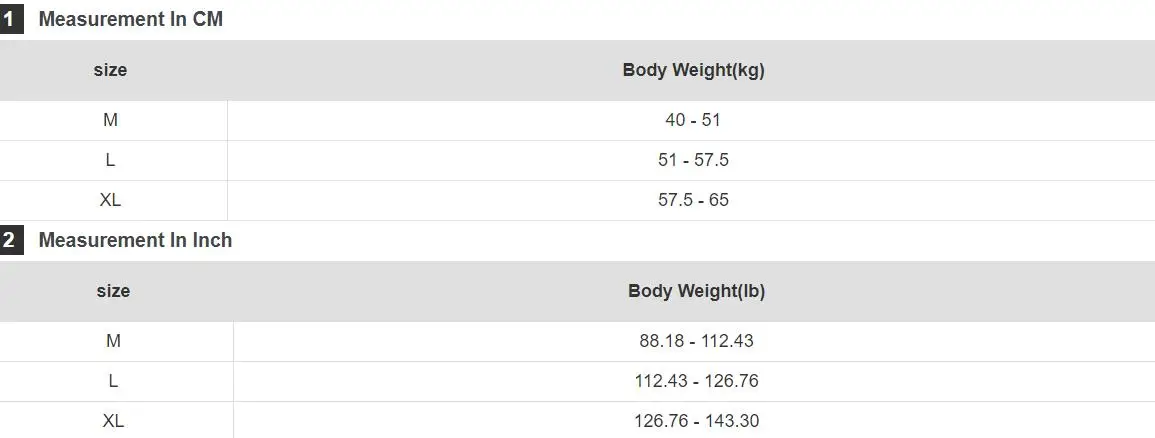Click the '51 - 57.5' weight cell
This screenshot has height=438, width=1155.
click(x=693, y=160)
